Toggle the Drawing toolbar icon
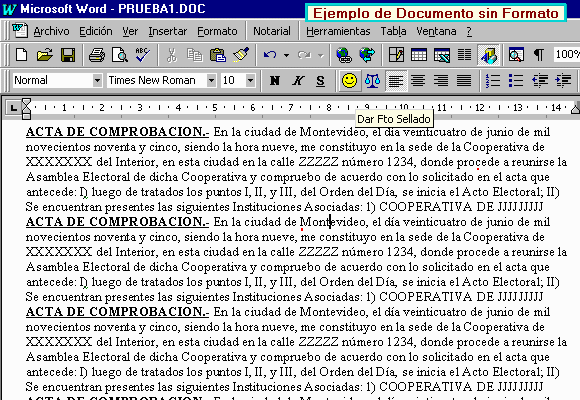The height and width of the screenshot is (400, 580). [488, 55]
